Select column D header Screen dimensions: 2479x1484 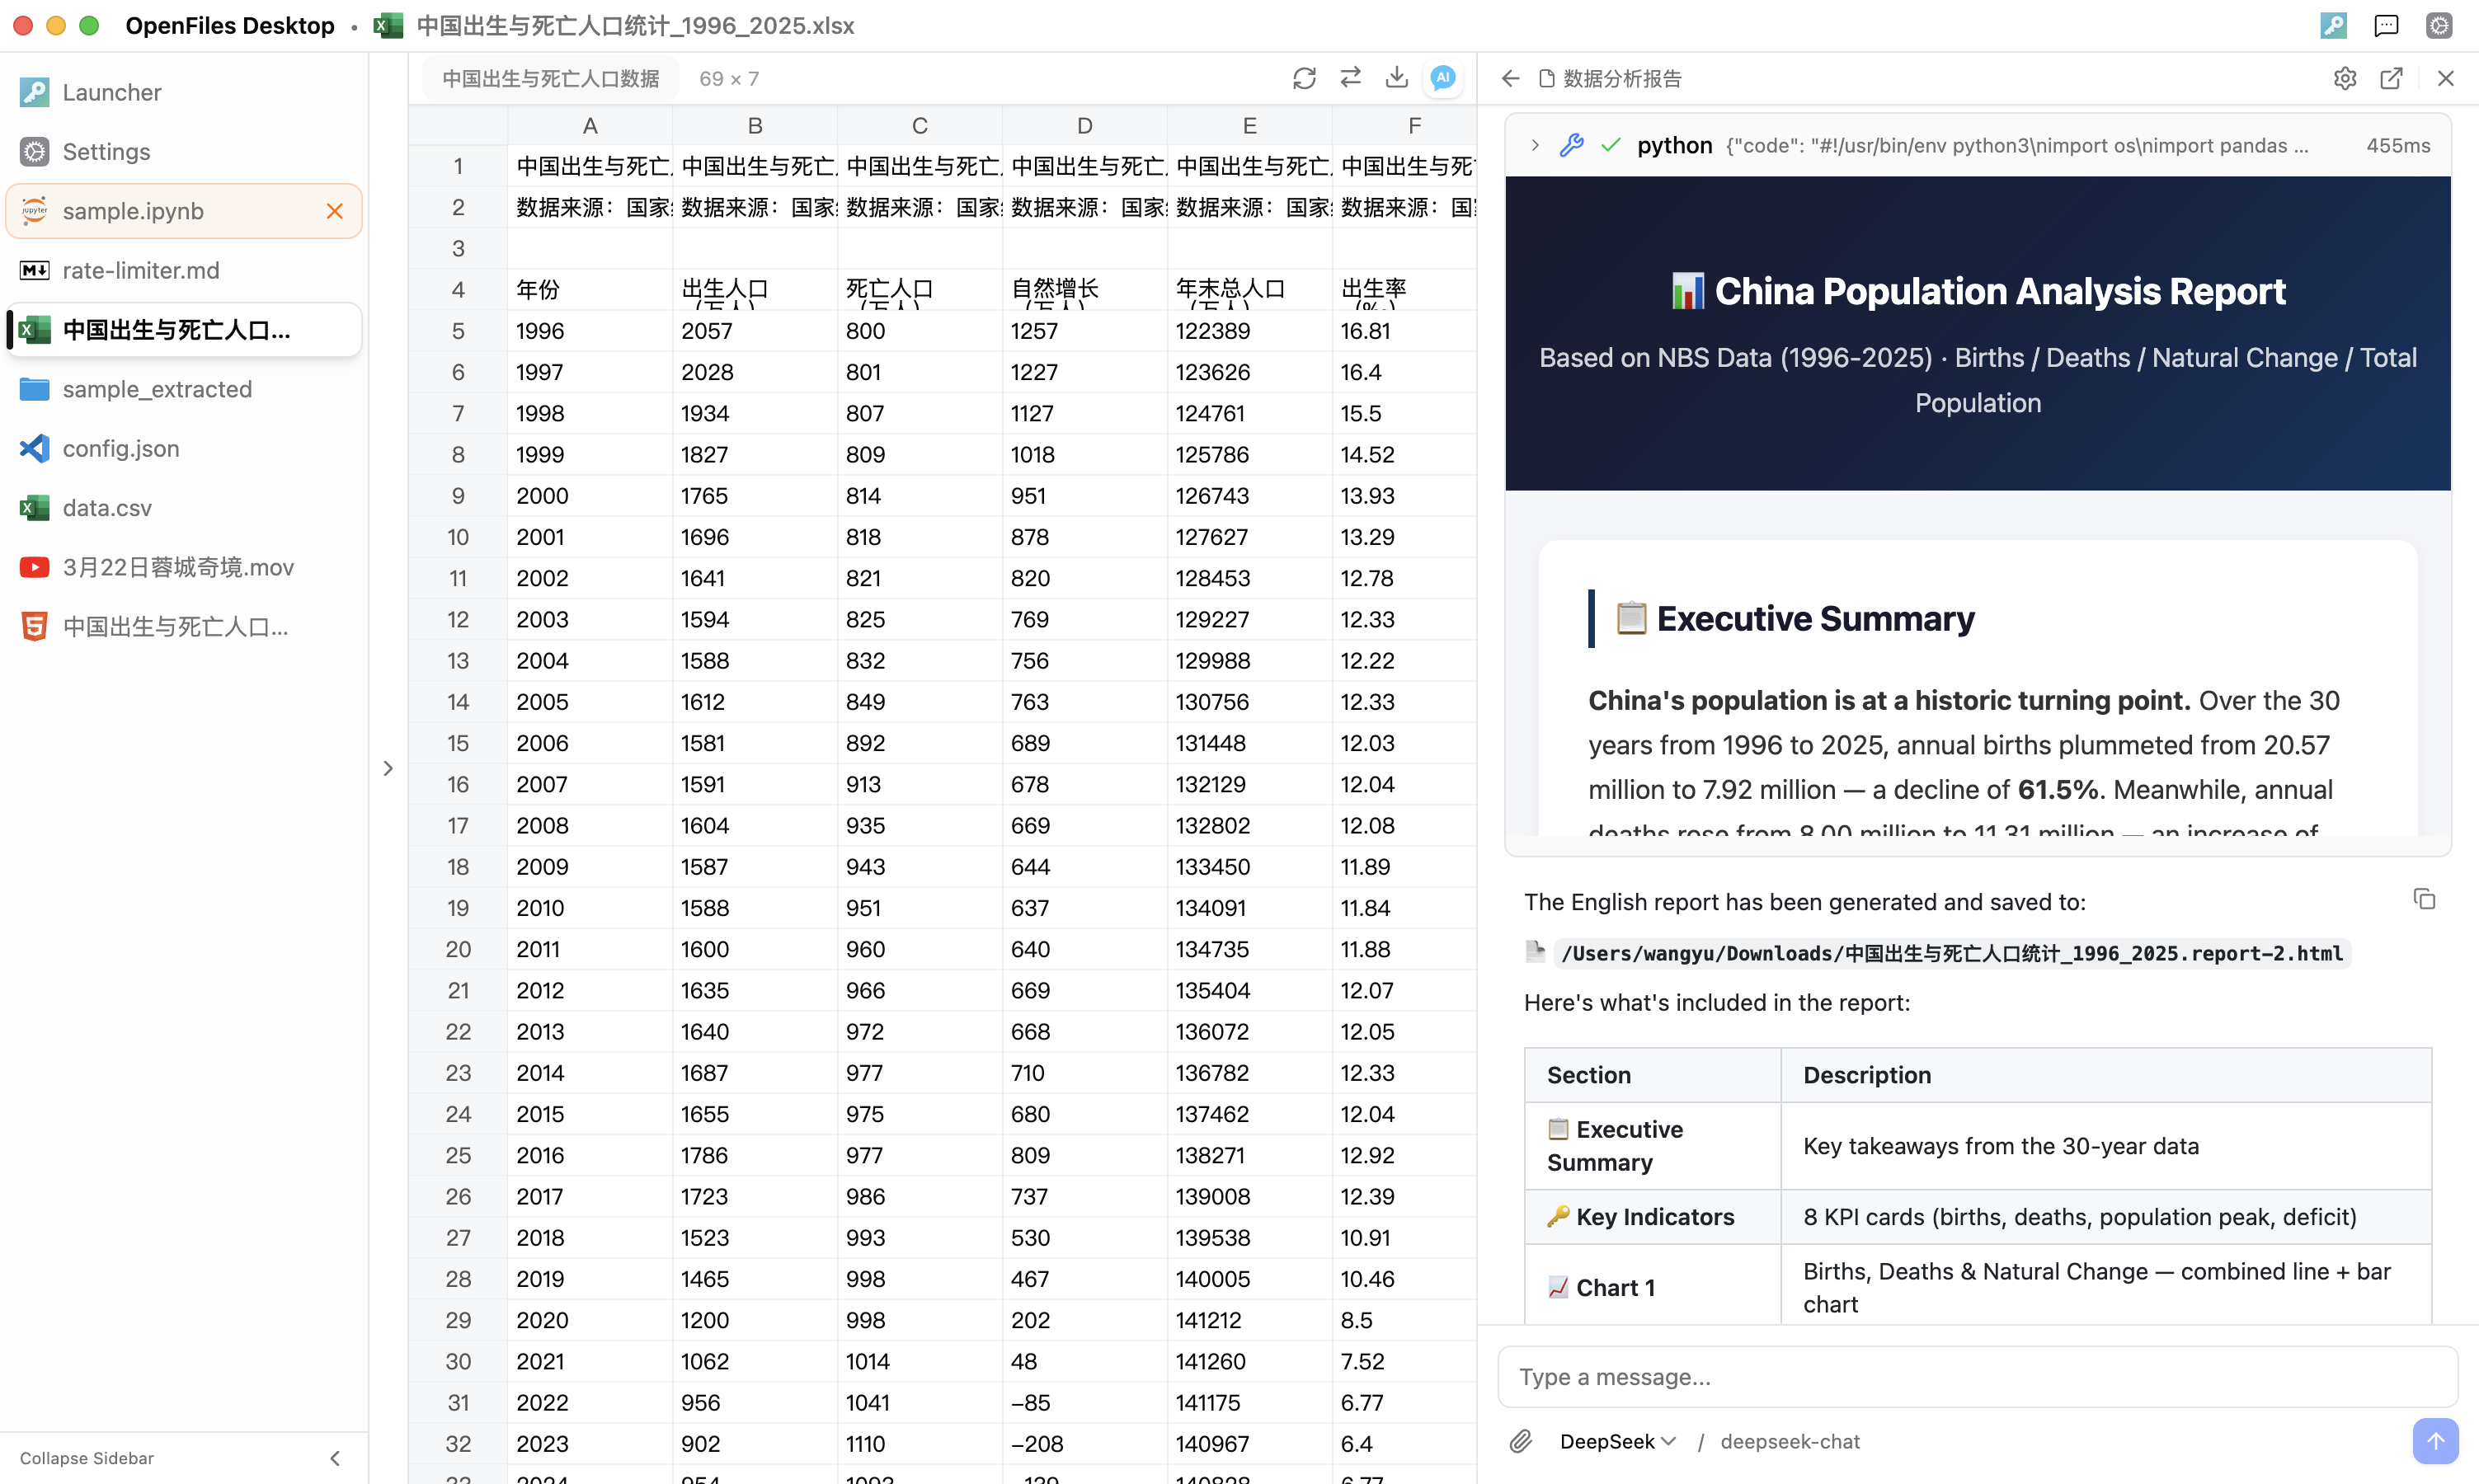click(x=1085, y=125)
